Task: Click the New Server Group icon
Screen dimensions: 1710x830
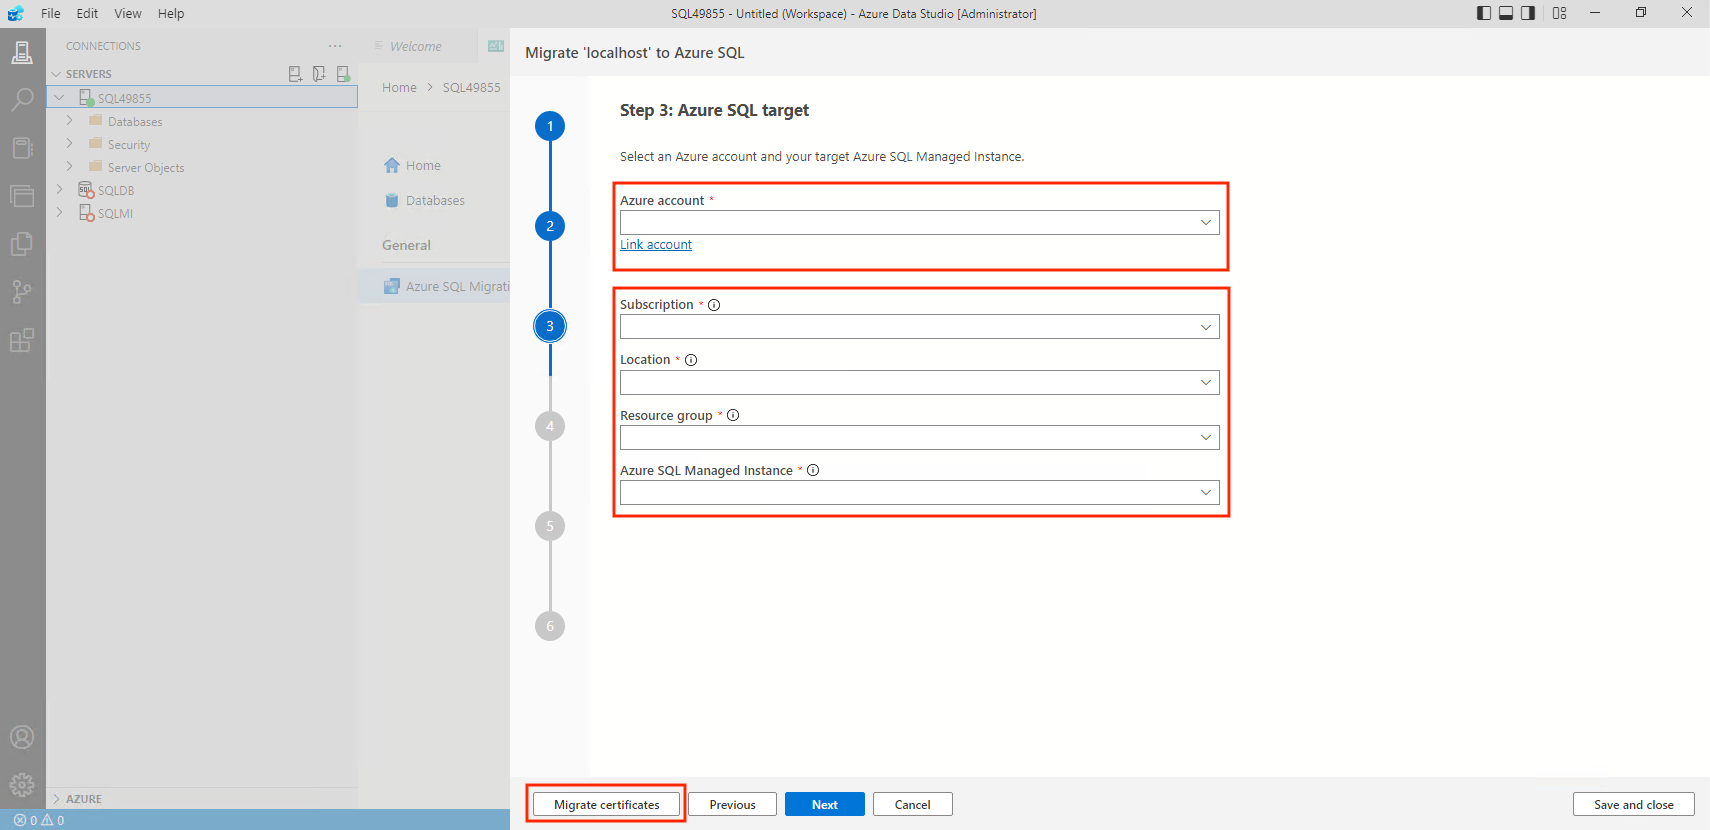Action: click(x=319, y=74)
